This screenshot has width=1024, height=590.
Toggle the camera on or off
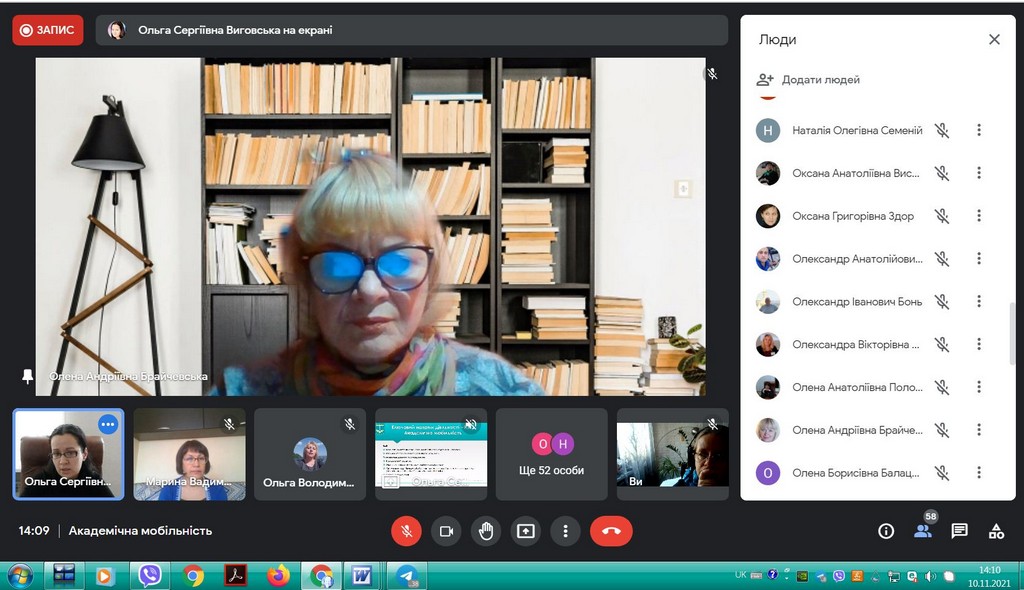pyautogui.click(x=446, y=531)
